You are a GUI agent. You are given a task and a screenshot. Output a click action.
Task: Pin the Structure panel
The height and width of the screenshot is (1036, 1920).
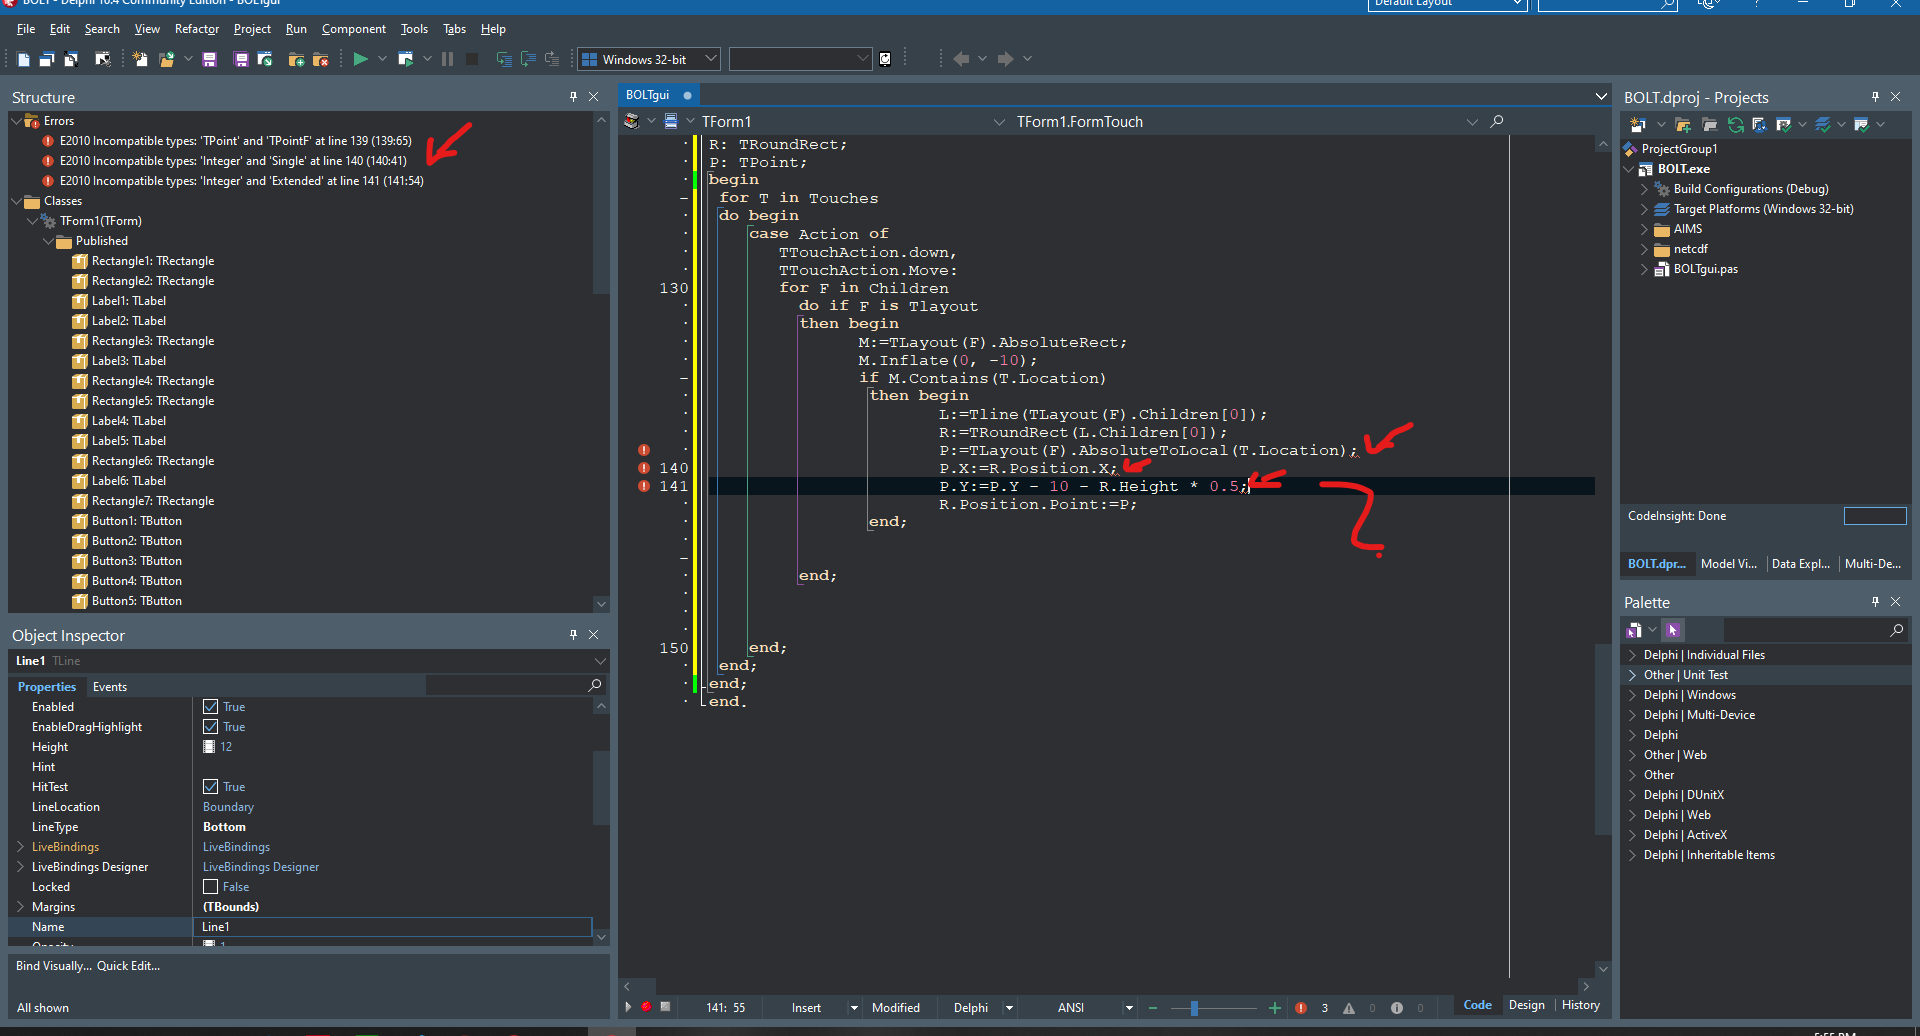[573, 97]
